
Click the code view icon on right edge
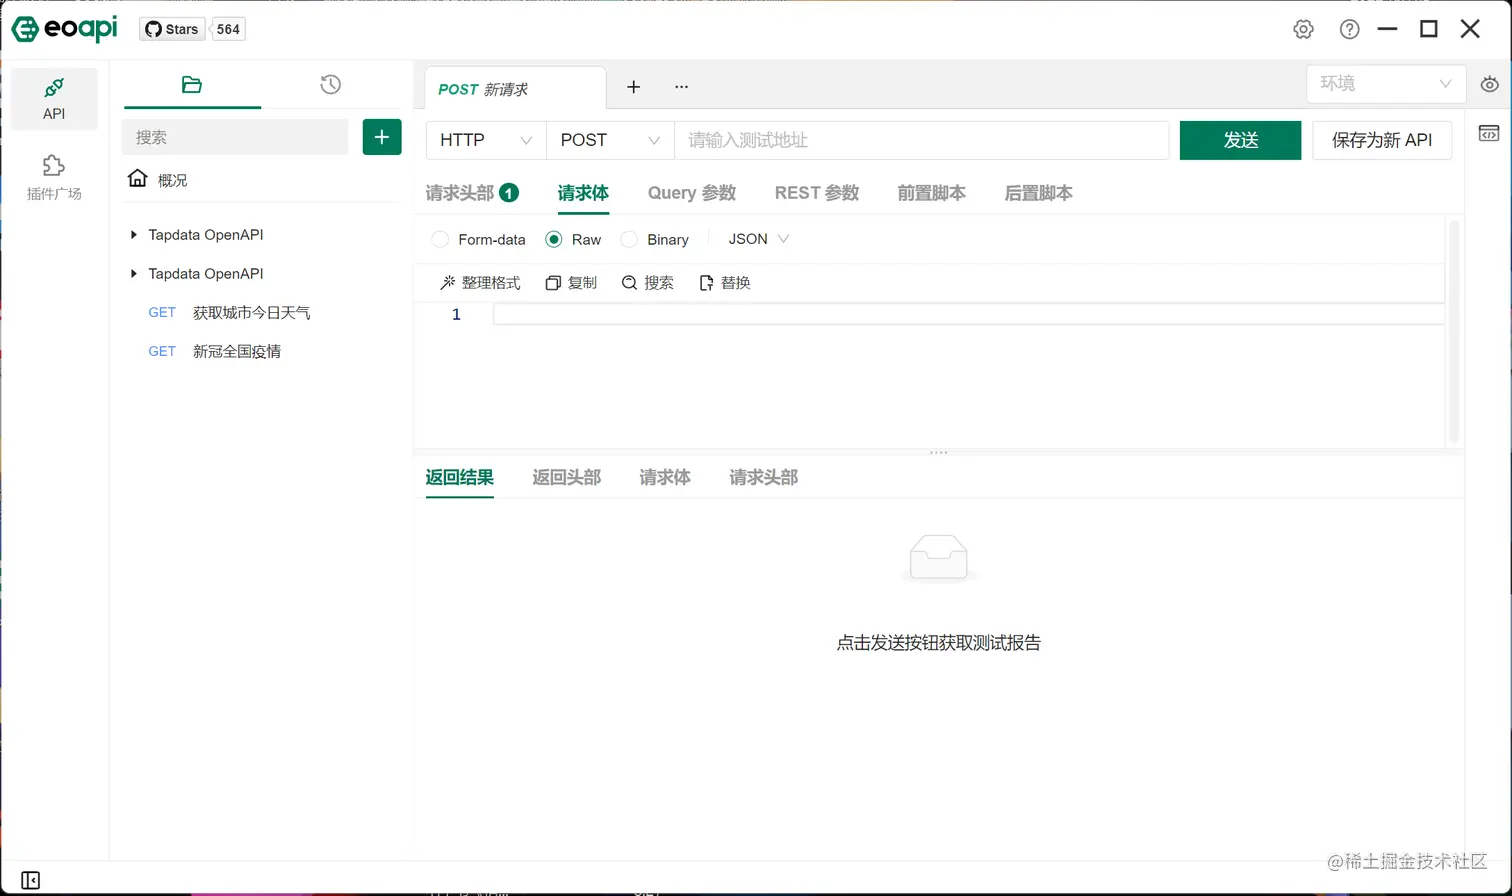pos(1490,132)
